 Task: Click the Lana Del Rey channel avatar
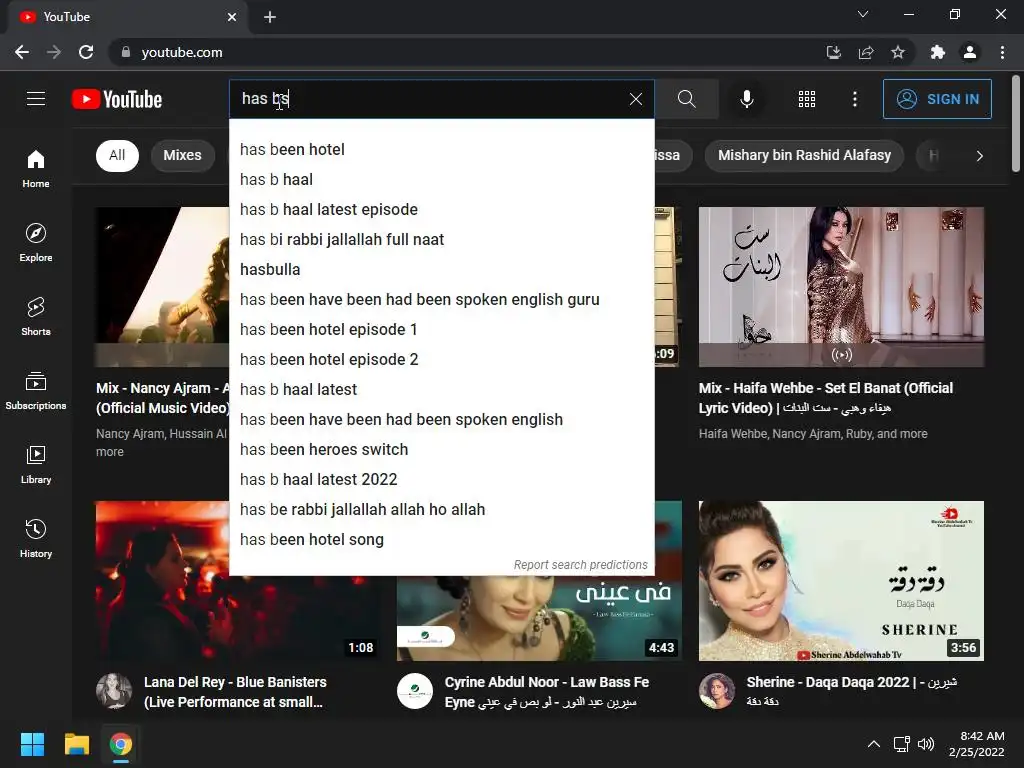(x=114, y=691)
